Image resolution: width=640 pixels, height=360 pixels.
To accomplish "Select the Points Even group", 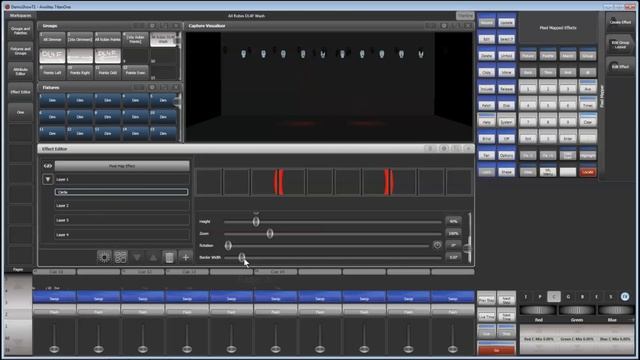I will click(136, 72).
